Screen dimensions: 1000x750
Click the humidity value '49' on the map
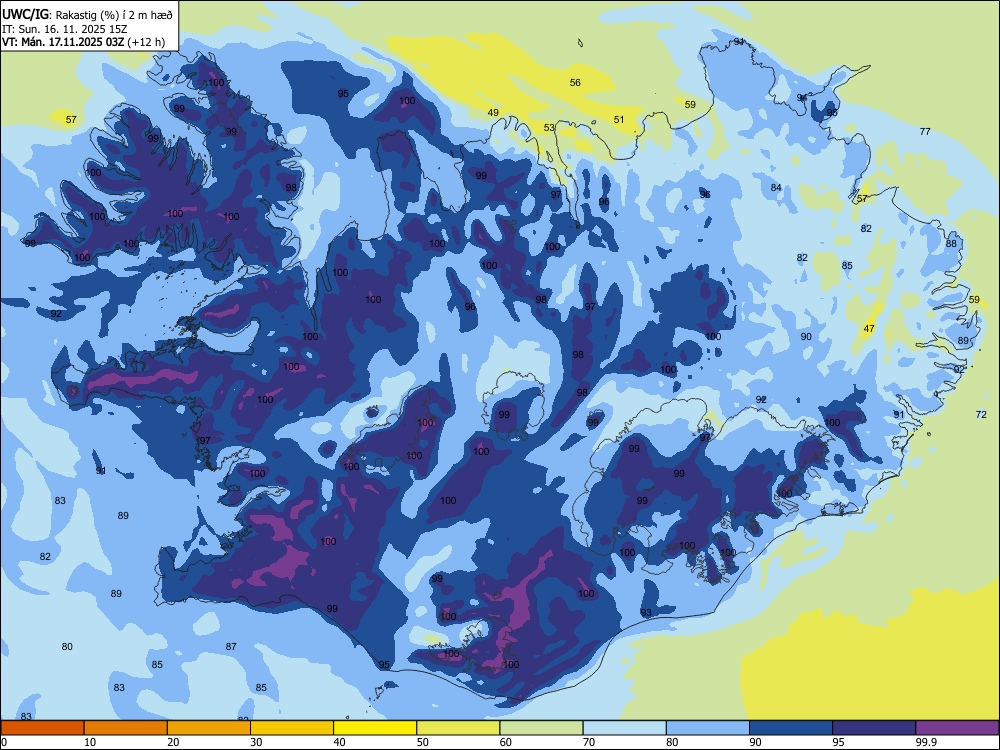[493, 113]
